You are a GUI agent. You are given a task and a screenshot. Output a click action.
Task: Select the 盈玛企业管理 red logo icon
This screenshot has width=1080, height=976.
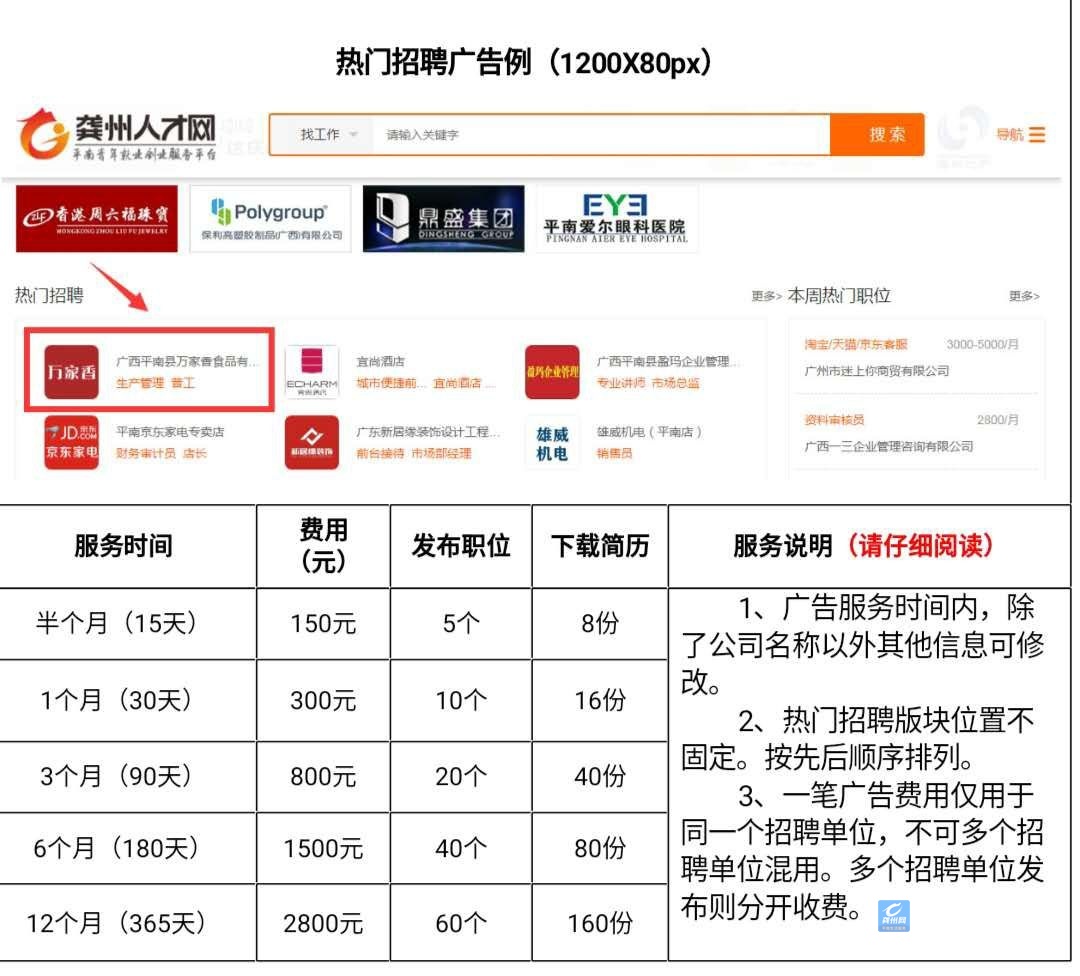click(x=552, y=372)
